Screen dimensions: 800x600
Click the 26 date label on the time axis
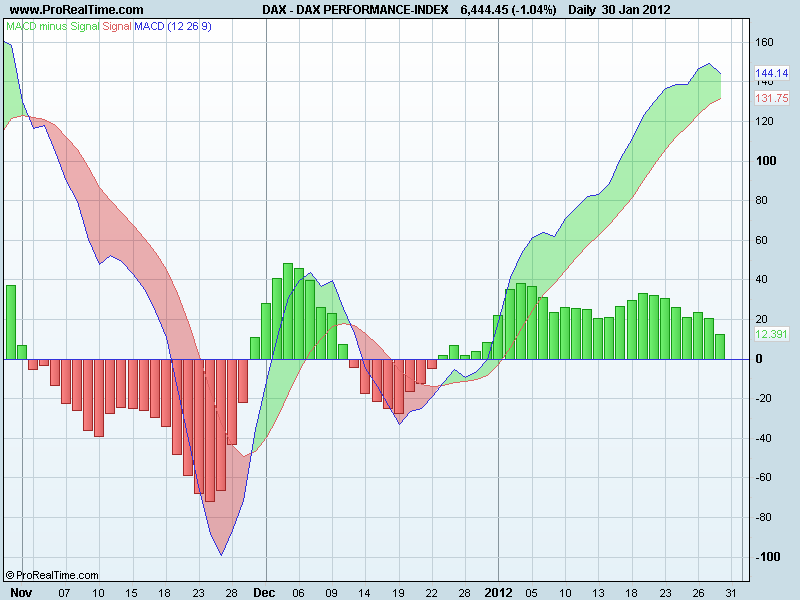tap(698, 593)
